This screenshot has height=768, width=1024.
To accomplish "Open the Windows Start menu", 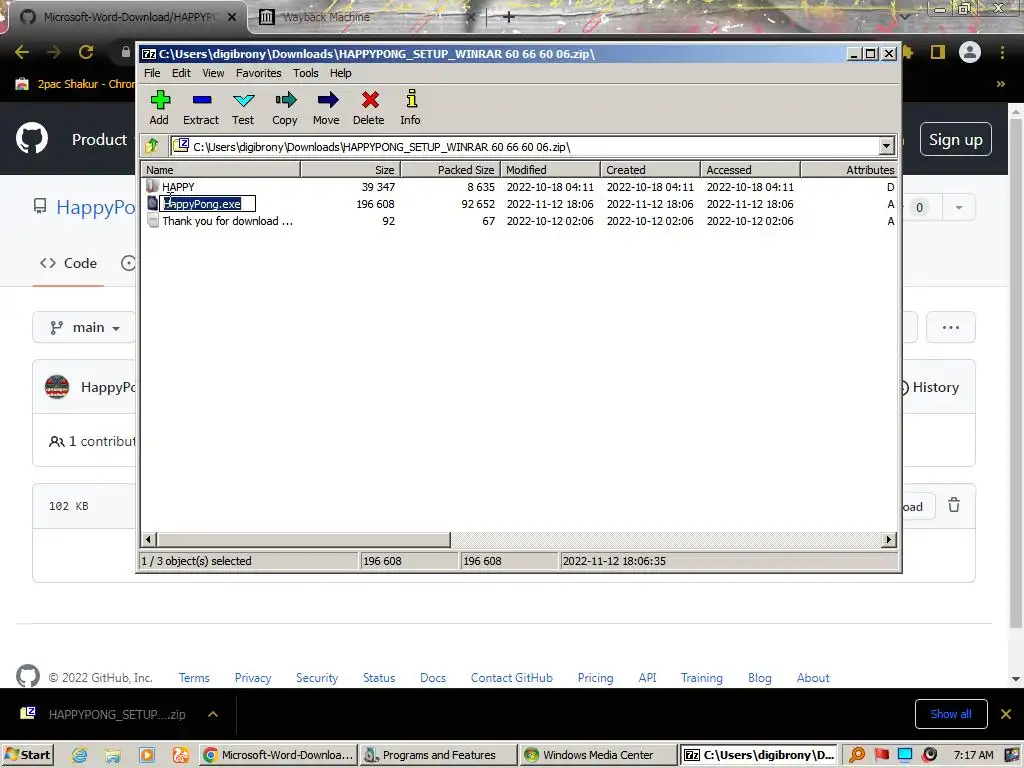I will [x=27, y=755].
